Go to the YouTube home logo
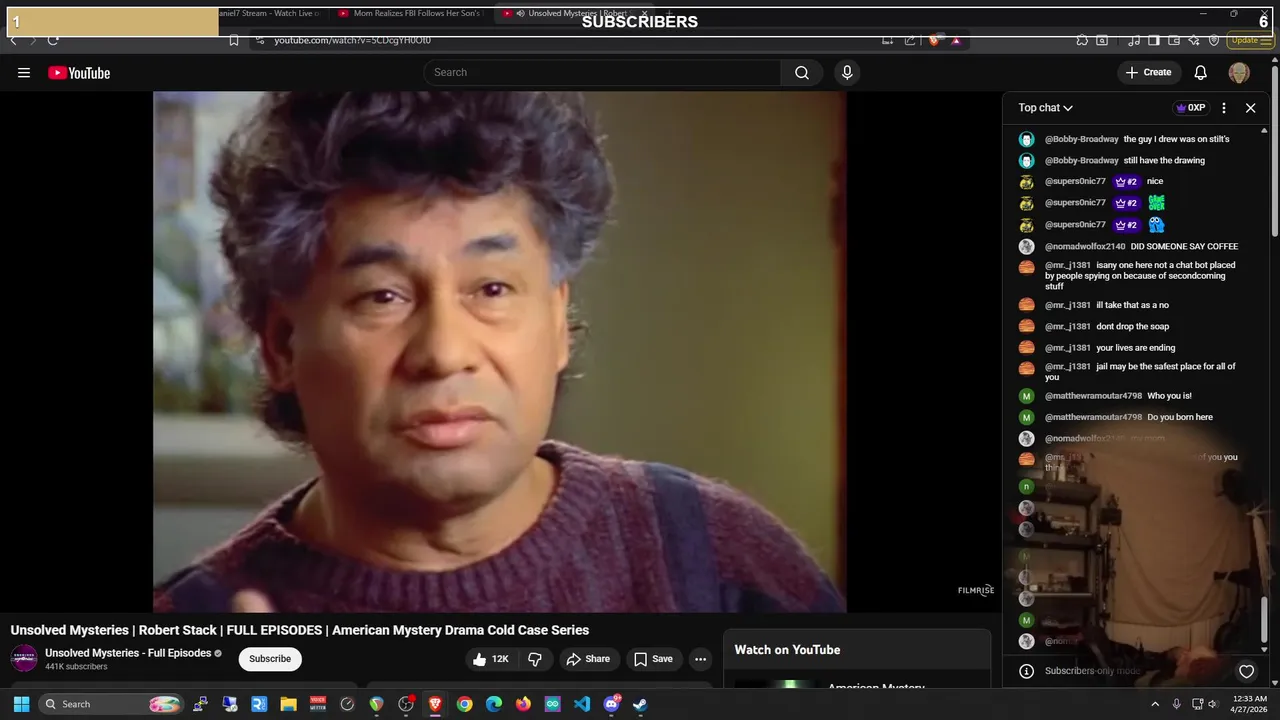 click(79, 73)
